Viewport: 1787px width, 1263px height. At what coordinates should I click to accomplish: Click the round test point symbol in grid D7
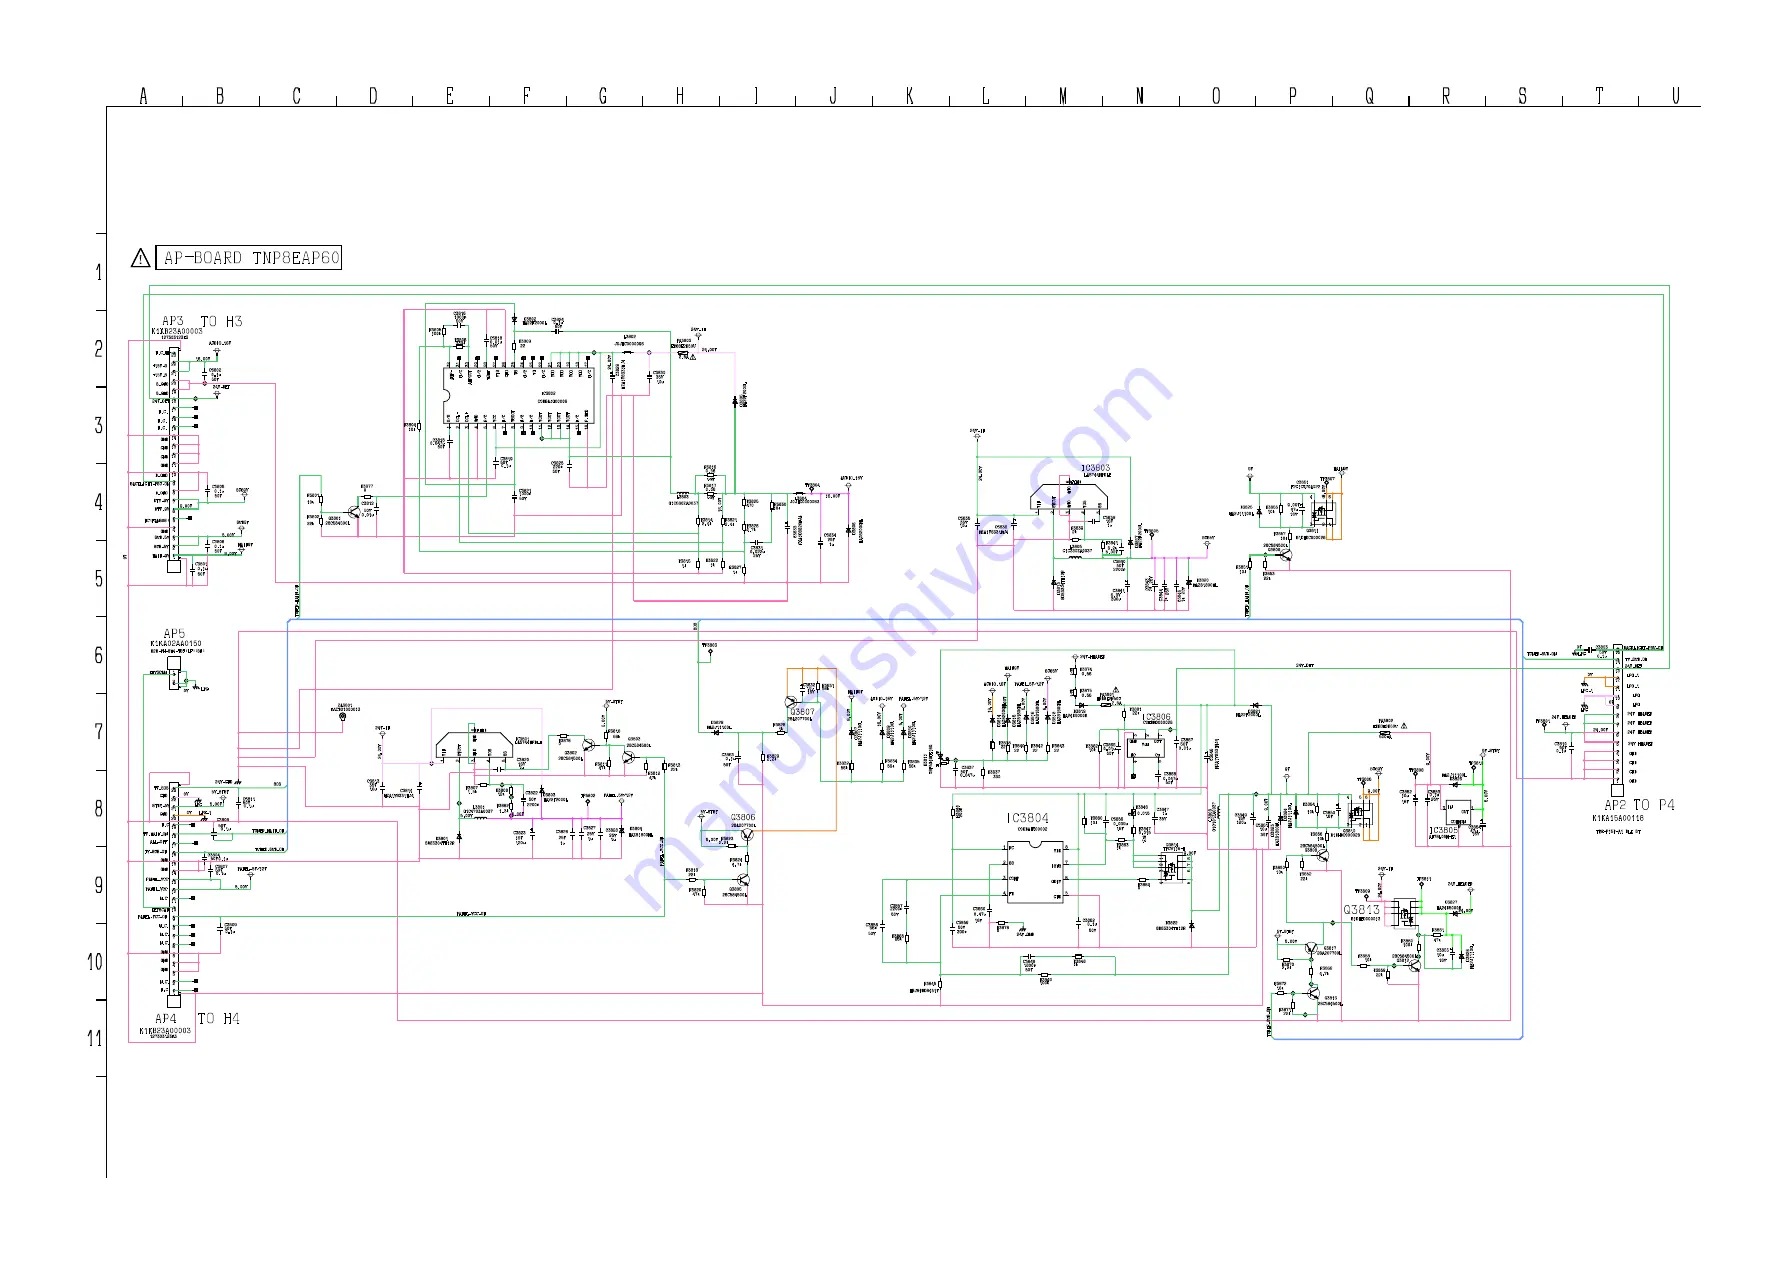point(343,716)
